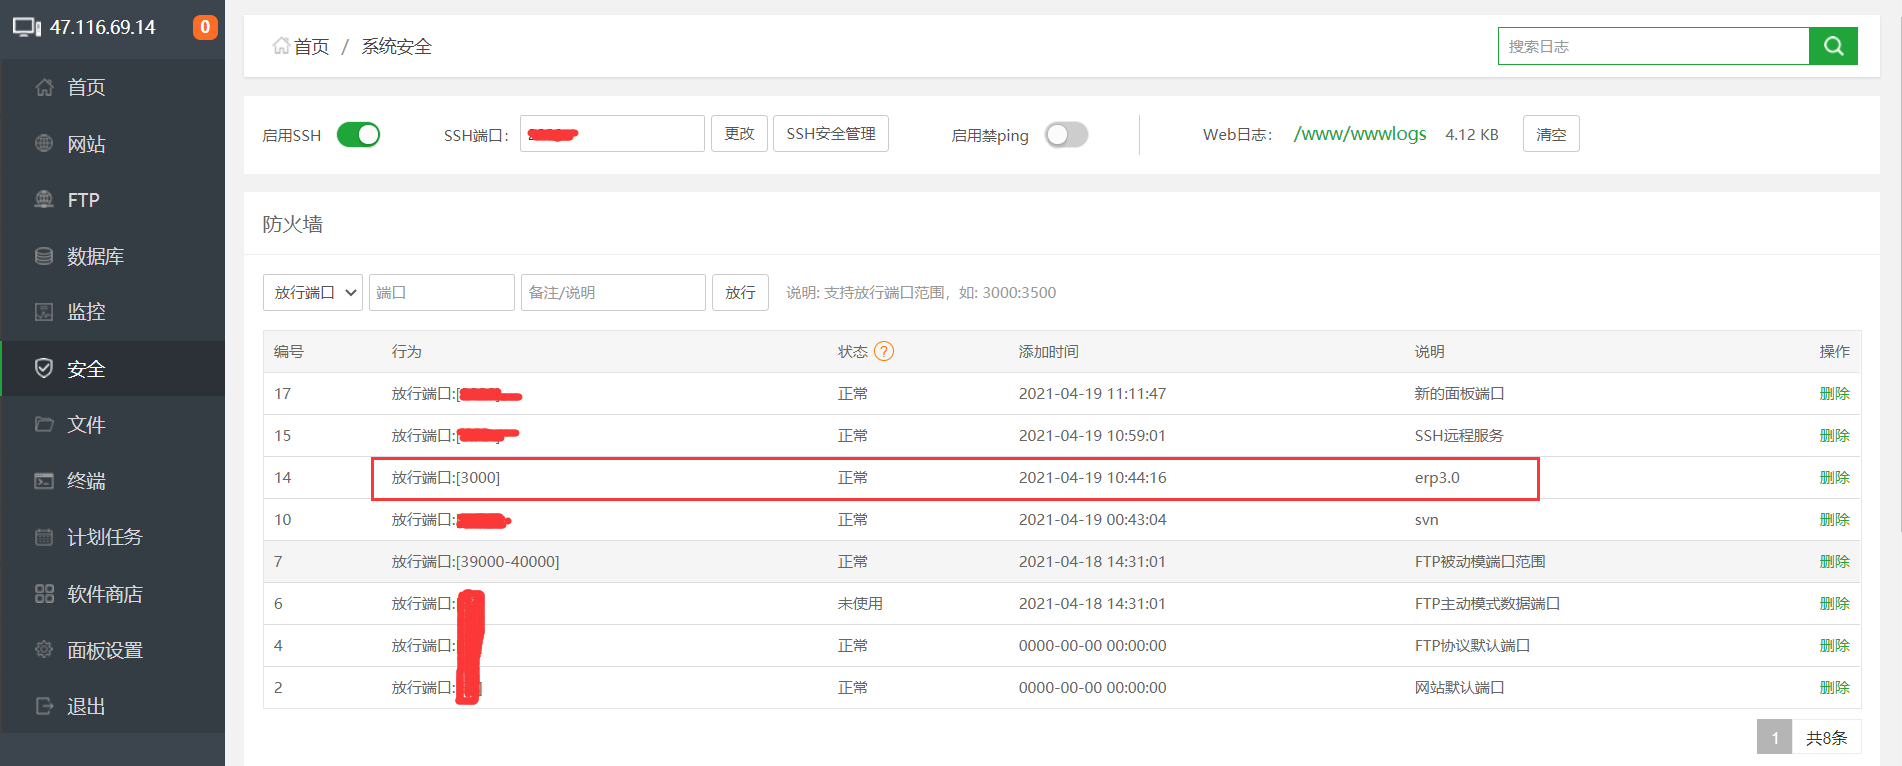1902x766 pixels.
Task: Toggle the 启用禁ping switch
Action: coord(1066,134)
